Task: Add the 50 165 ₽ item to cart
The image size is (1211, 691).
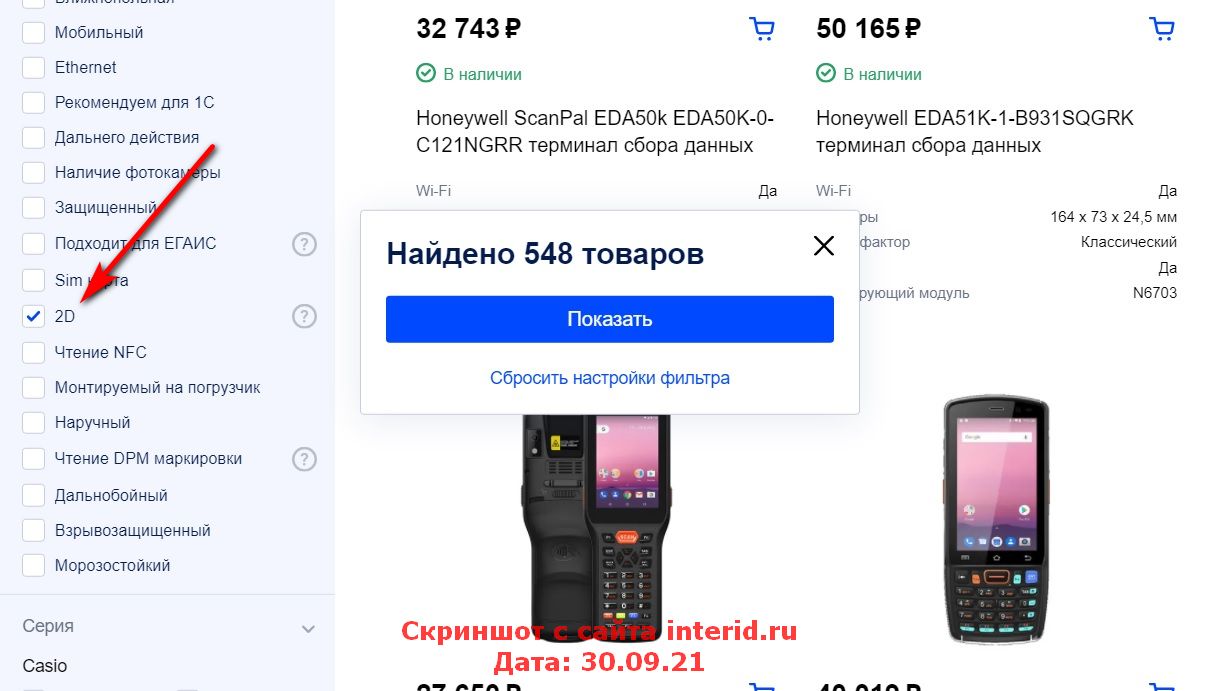Action: point(1162,29)
